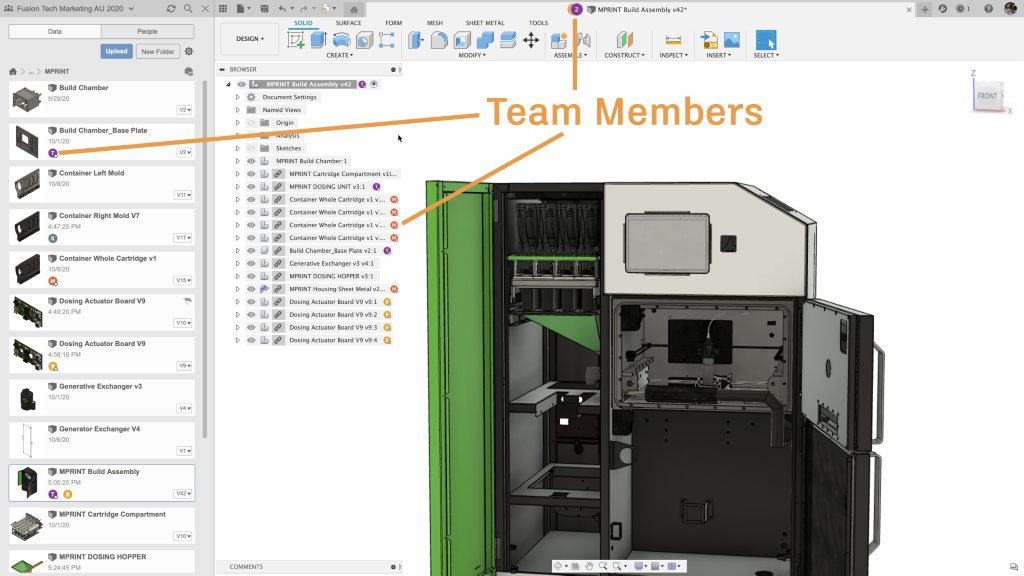Click the Insert Canvas image icon
This screenshot has width=1024, height=576.
tap(732, 40)
